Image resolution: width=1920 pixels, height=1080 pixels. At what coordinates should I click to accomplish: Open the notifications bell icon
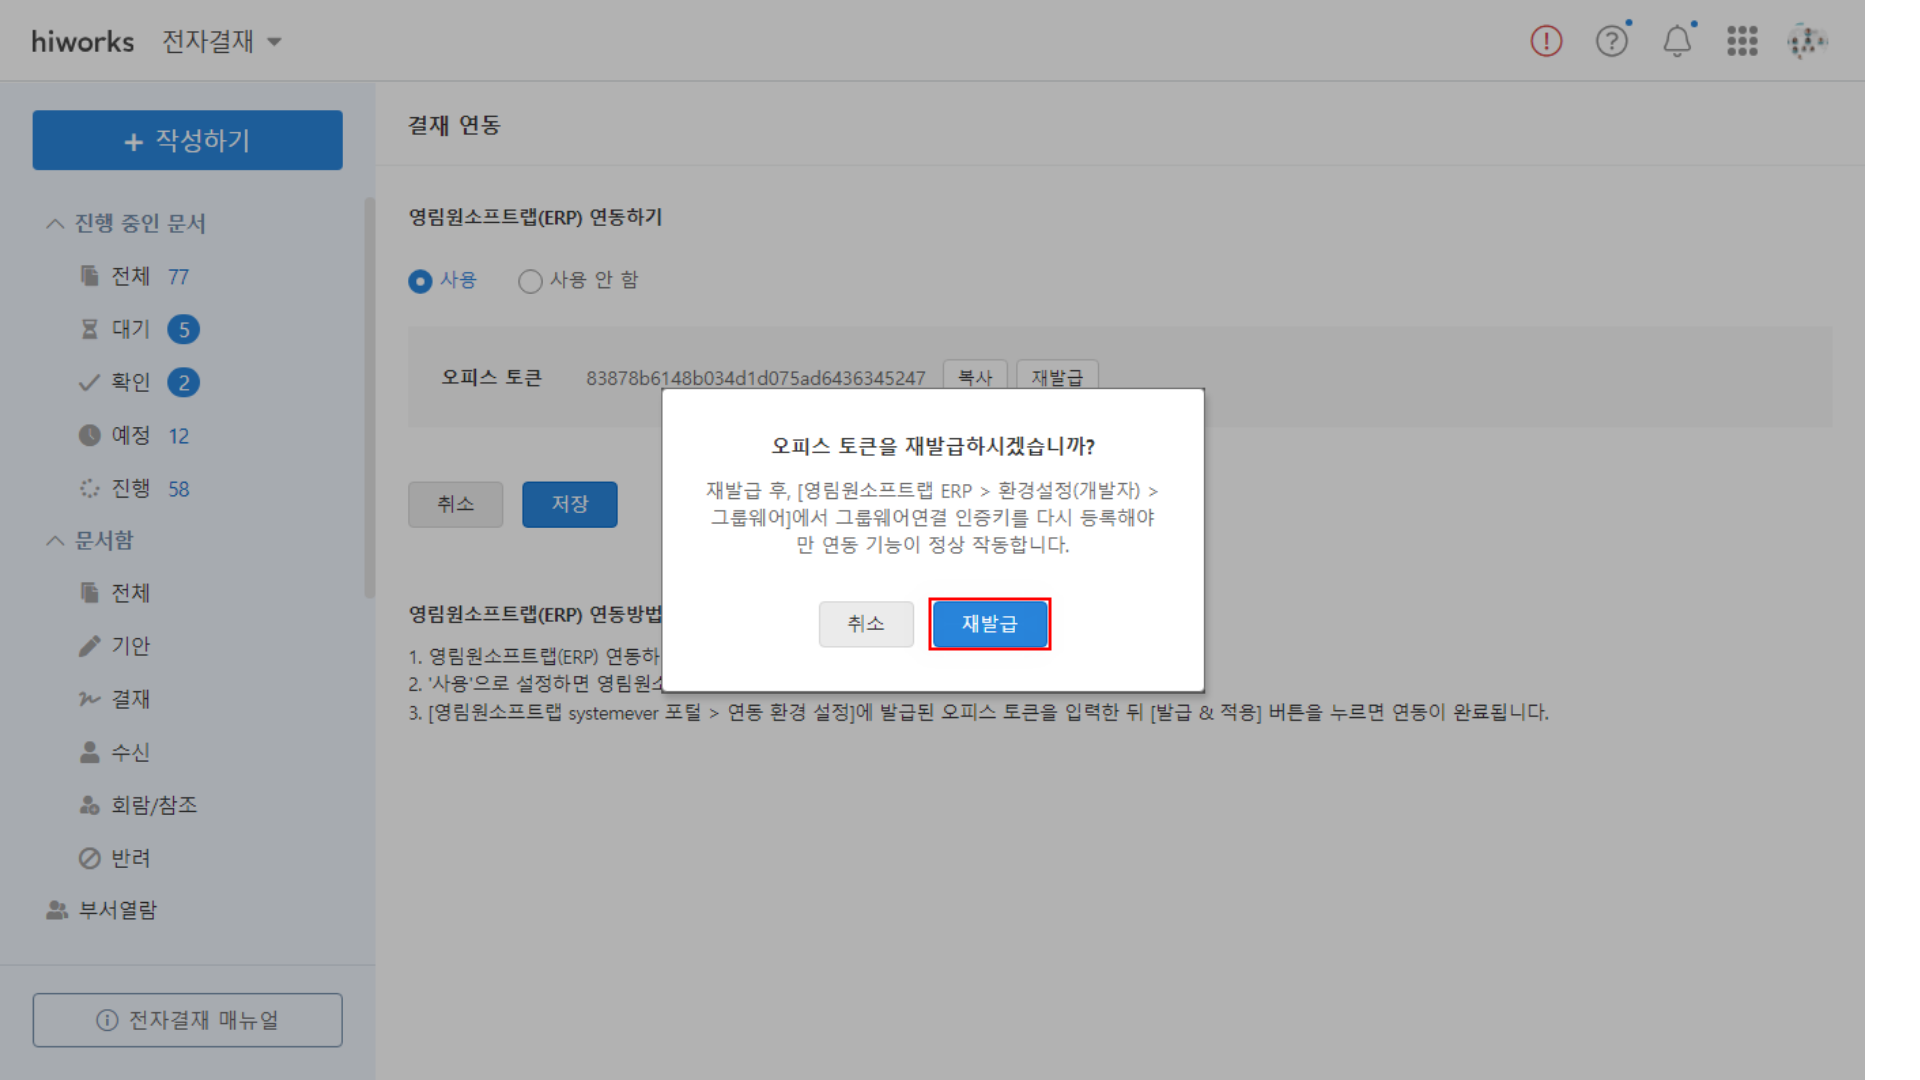pyautogui.click(x=1677, y=41)
